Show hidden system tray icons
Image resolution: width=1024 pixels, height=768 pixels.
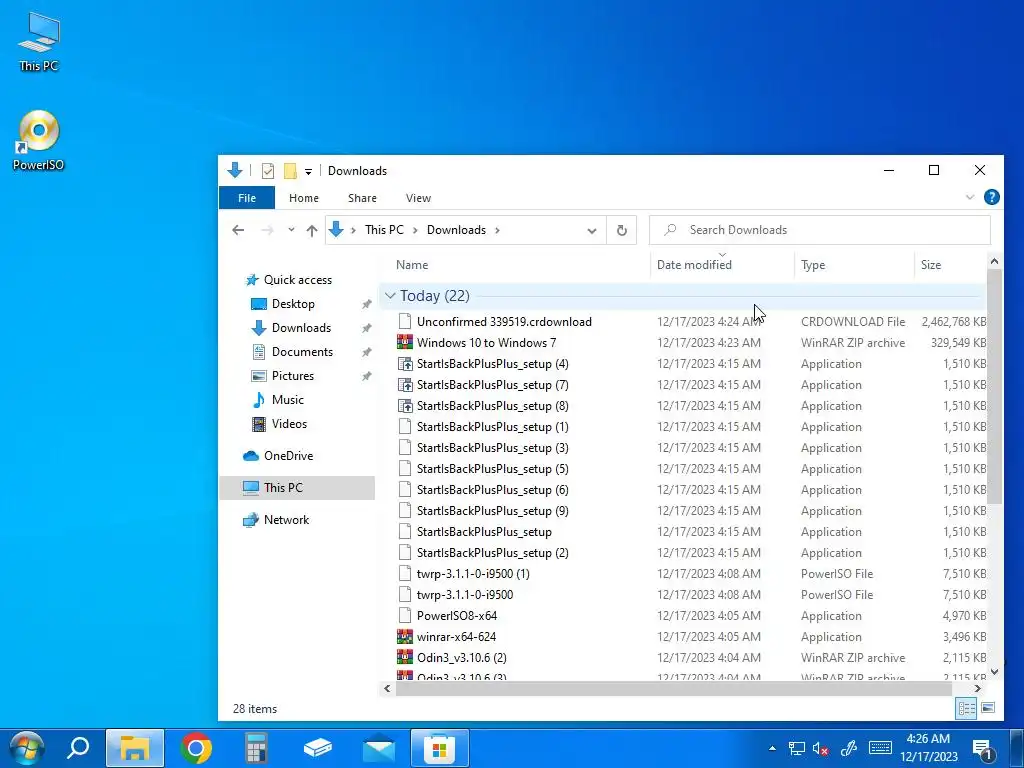tap(773, 748)
